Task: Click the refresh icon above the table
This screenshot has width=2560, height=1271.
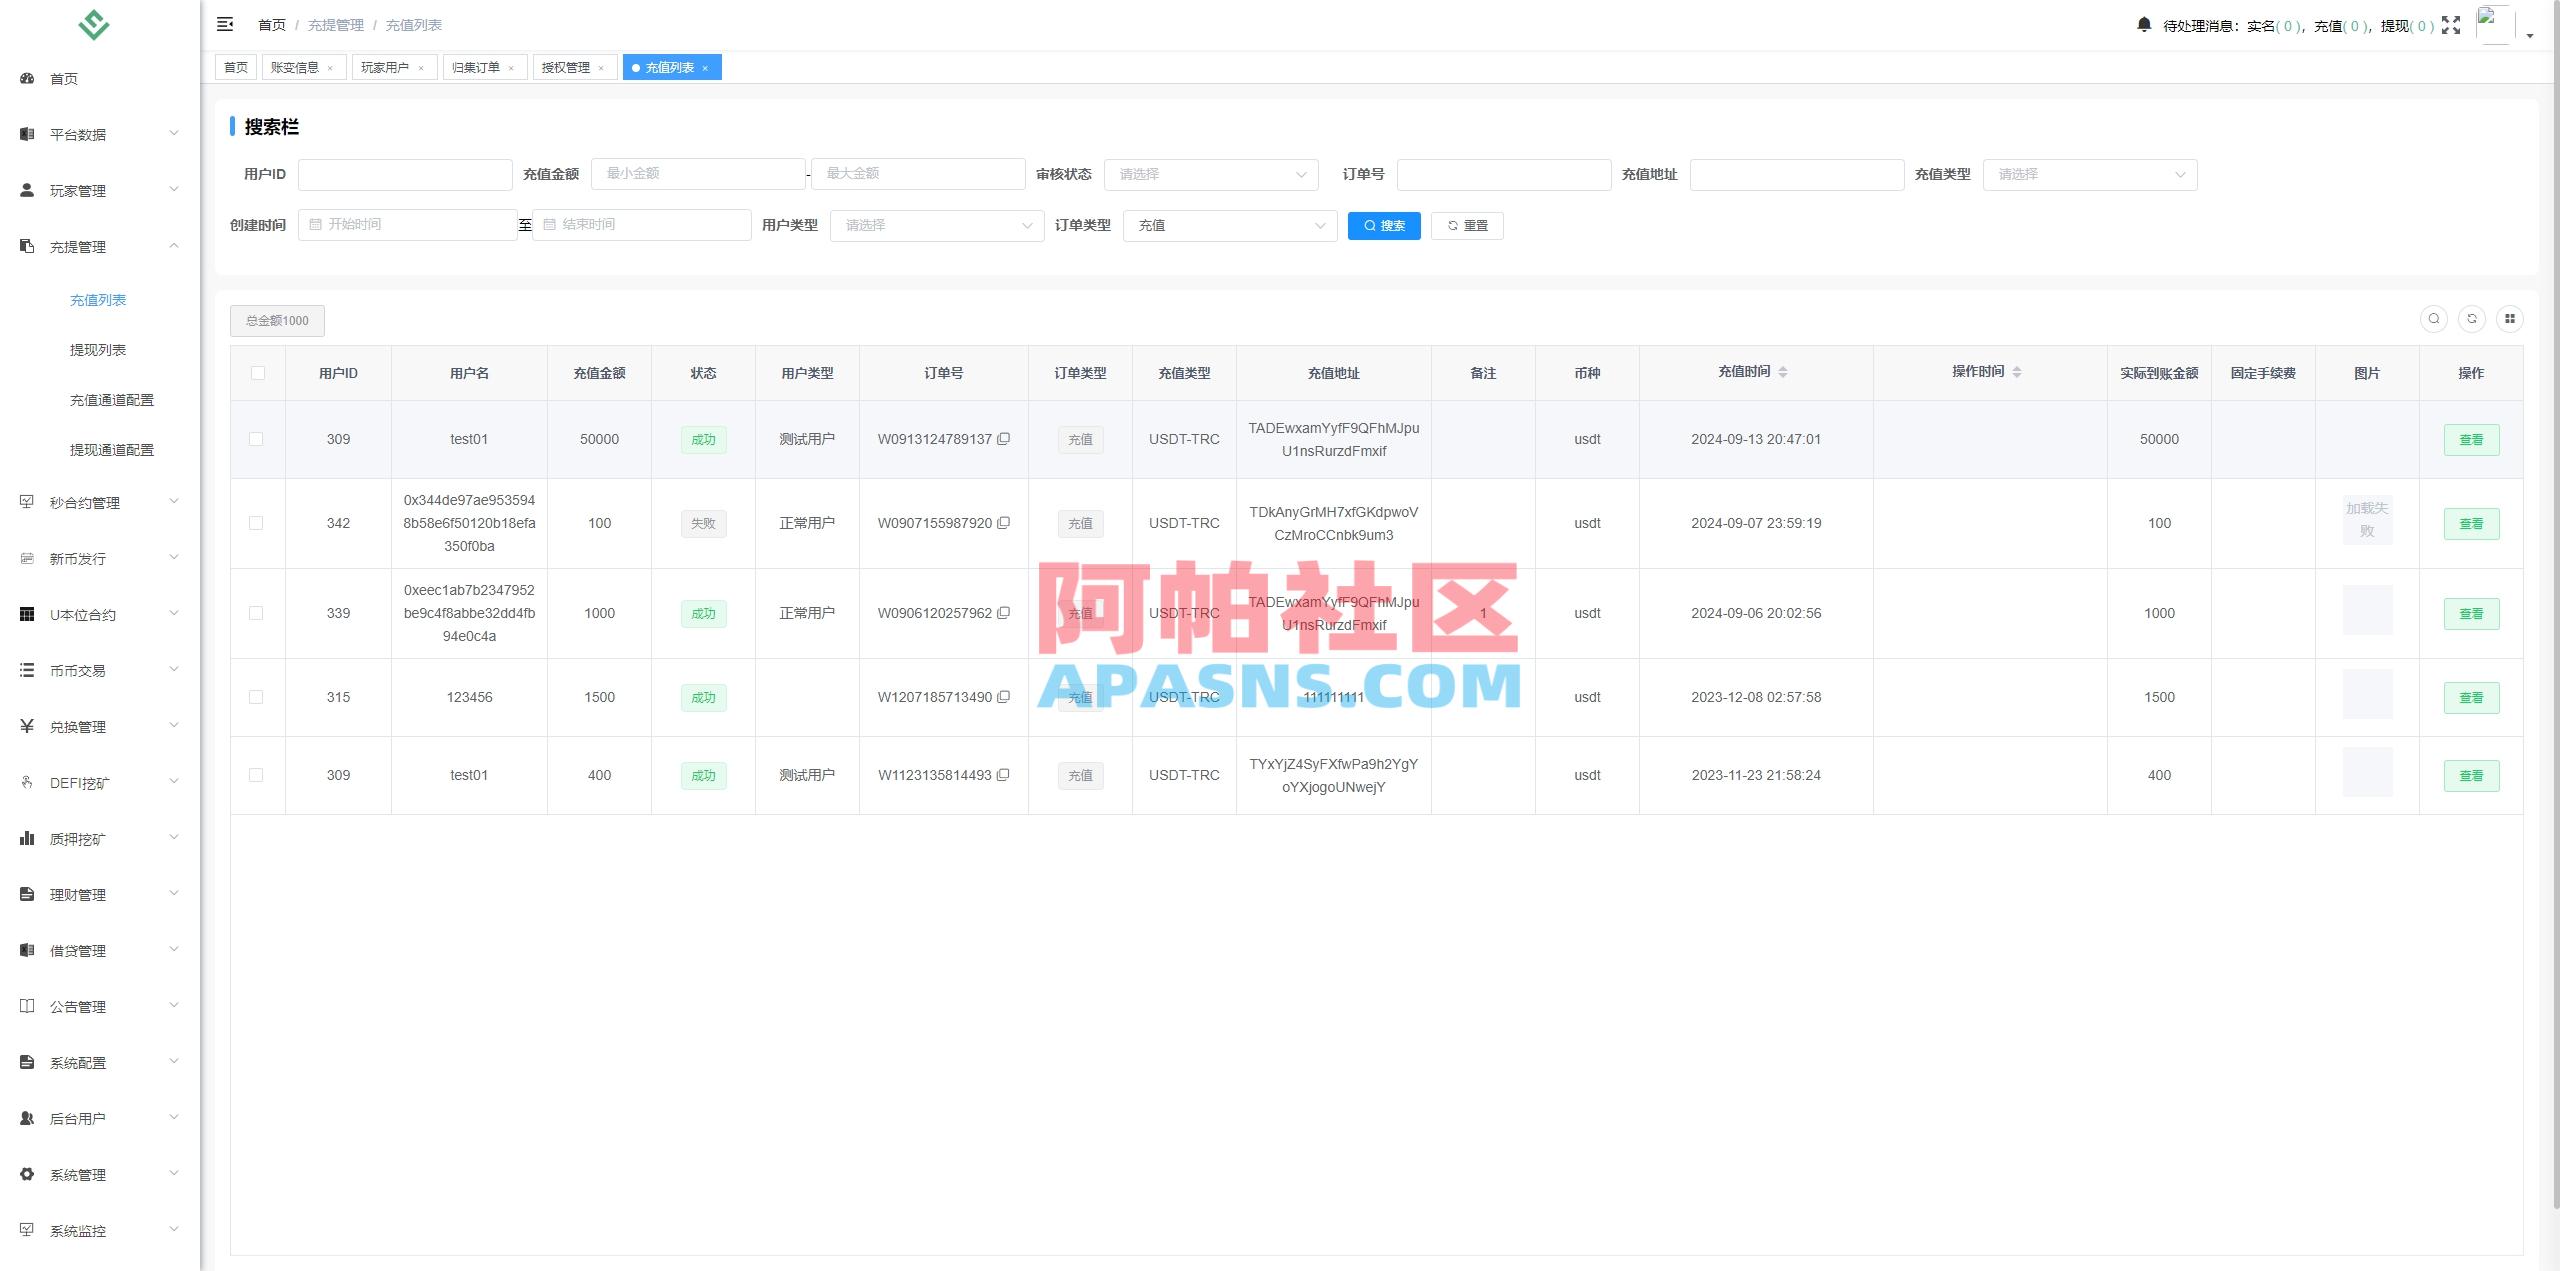Action: point(2474,319)
